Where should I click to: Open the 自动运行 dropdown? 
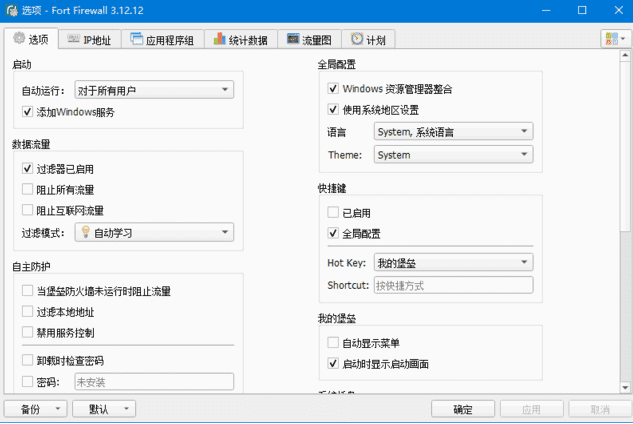click(x=154, y=90)
